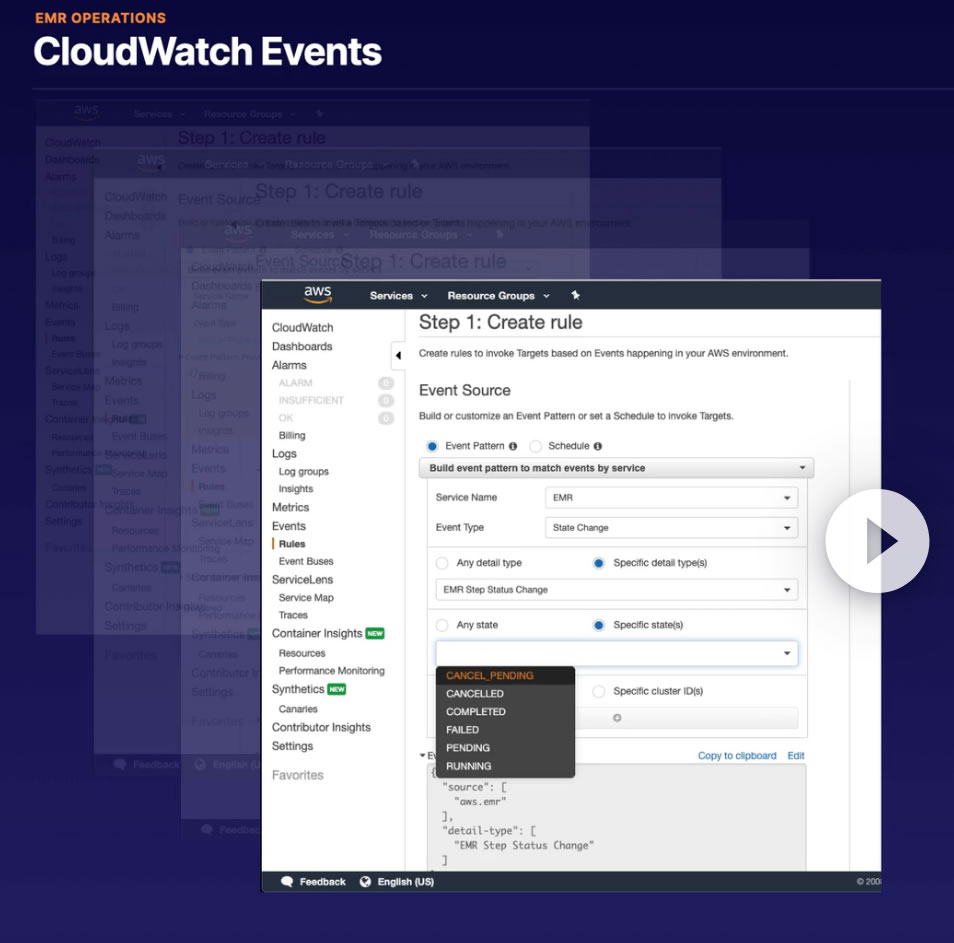The width and height of the screenshot is (954, 943).
Task: Go to Dashboards in the sidebar
Action: pos(302,346)
